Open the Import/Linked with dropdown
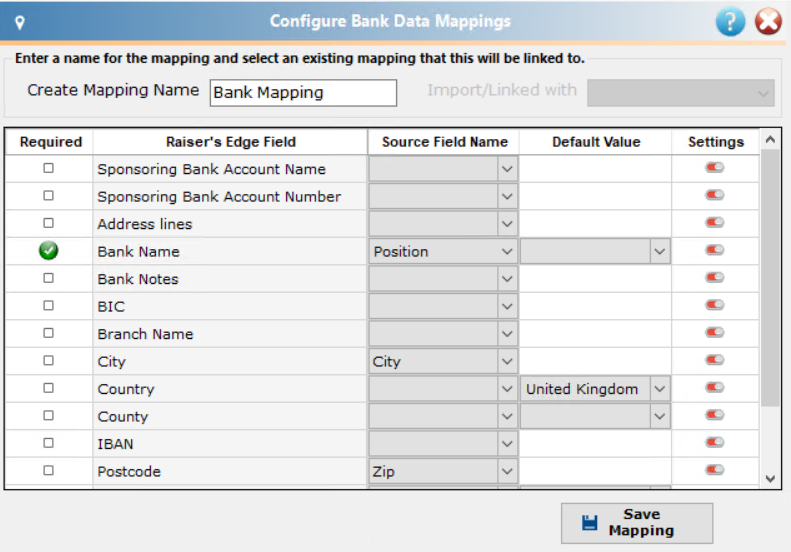The width and height of the screenshot is (791, 552). [x=681, y=93]
